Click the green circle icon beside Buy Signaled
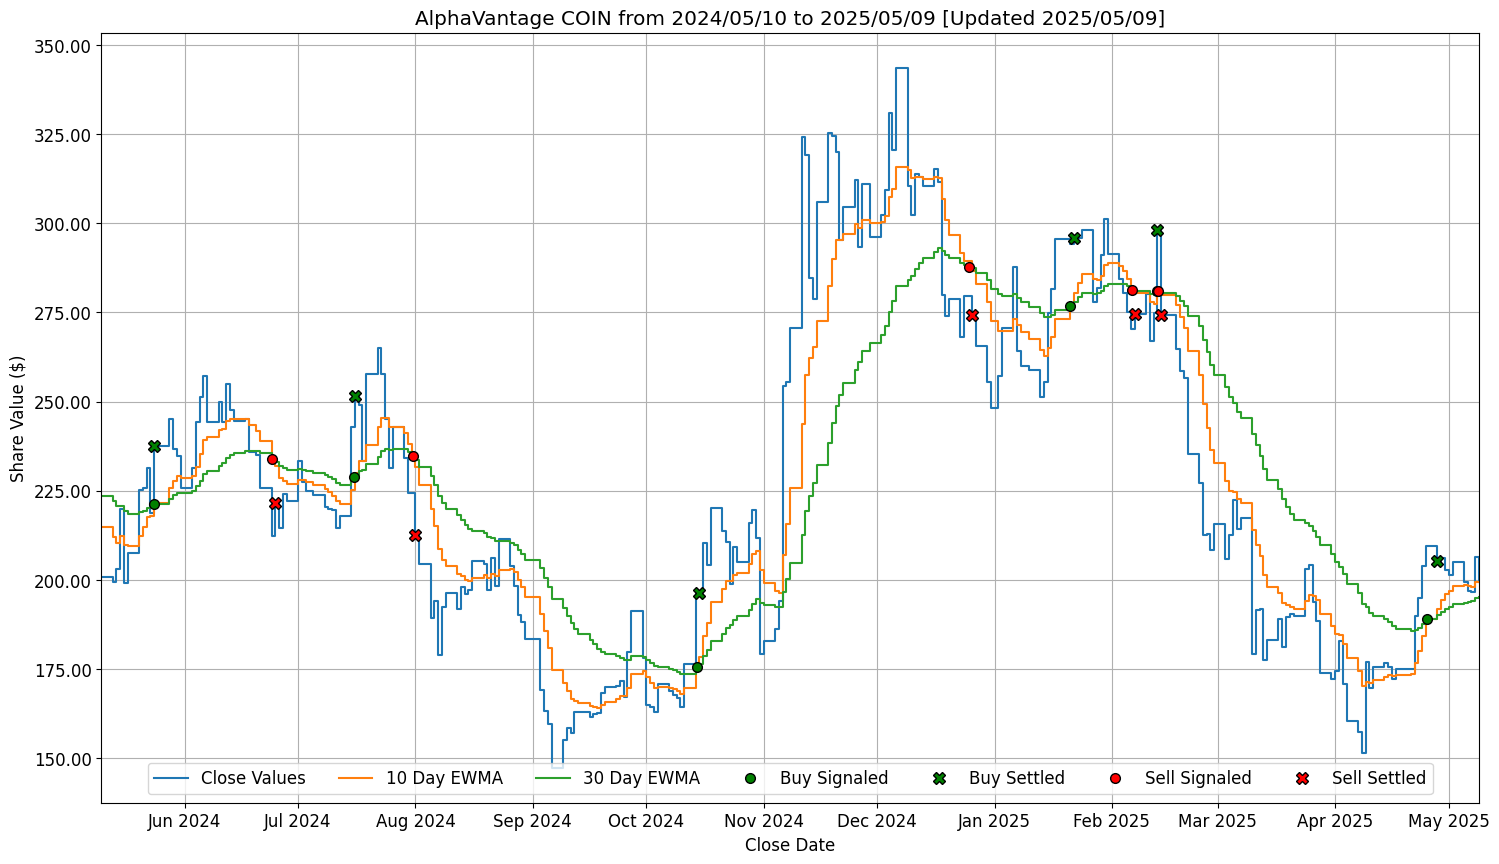Screen dimensions: 1499x864 click(752, 779)
